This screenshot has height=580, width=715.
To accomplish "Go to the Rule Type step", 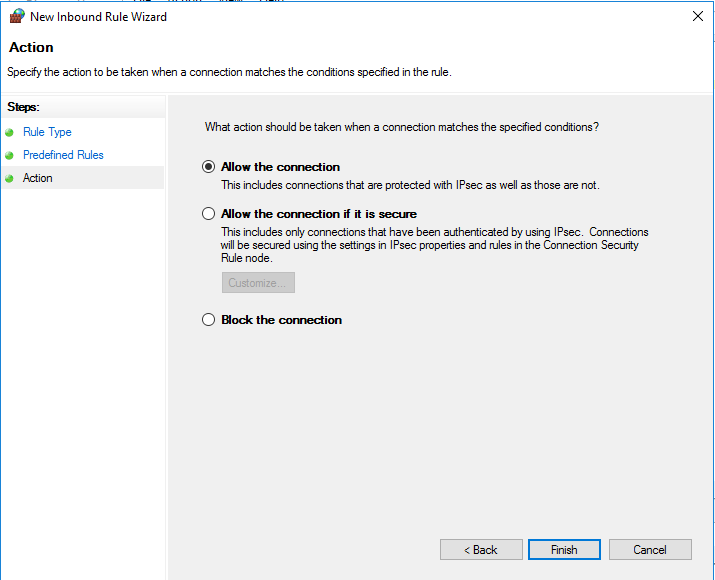I will (x=47, y=132).
